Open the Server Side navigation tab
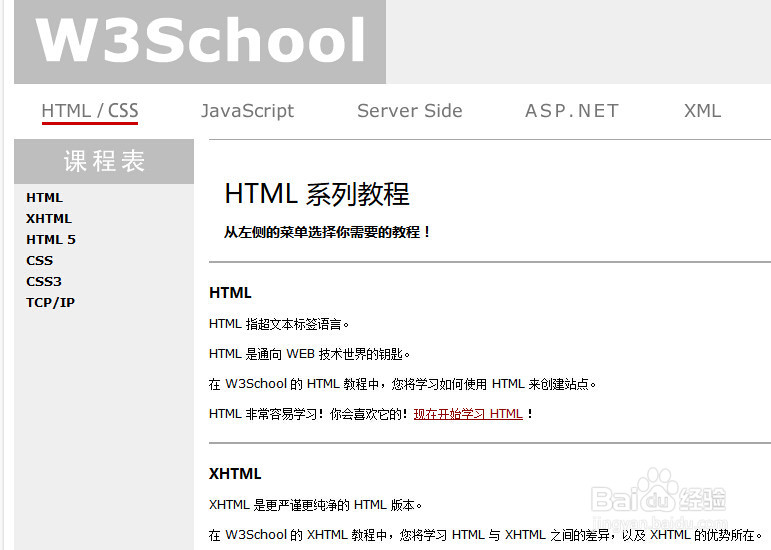 coord(410,111)
